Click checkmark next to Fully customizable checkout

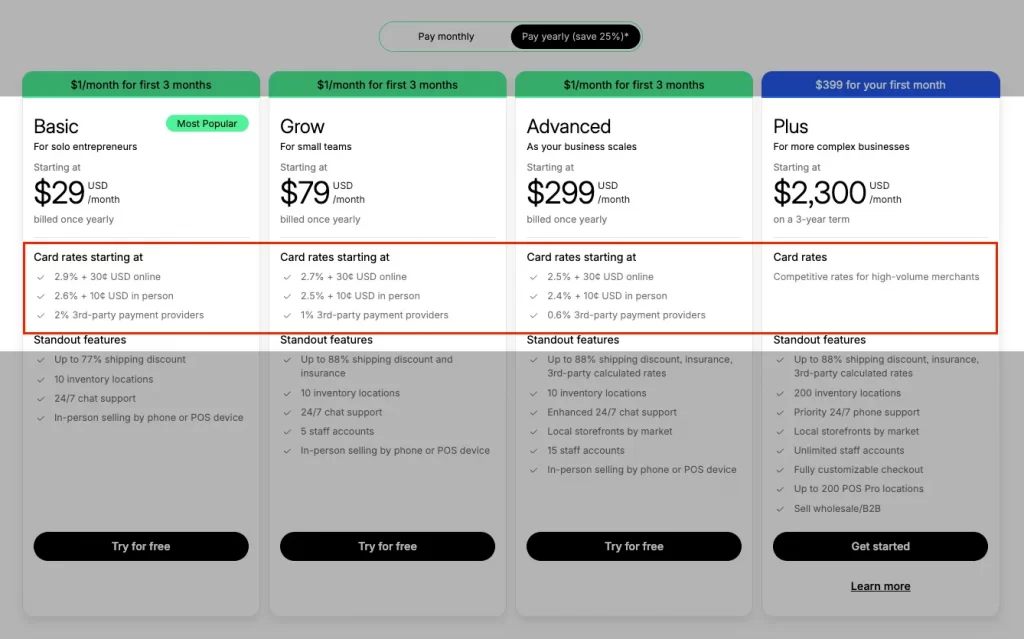point(779,470)
